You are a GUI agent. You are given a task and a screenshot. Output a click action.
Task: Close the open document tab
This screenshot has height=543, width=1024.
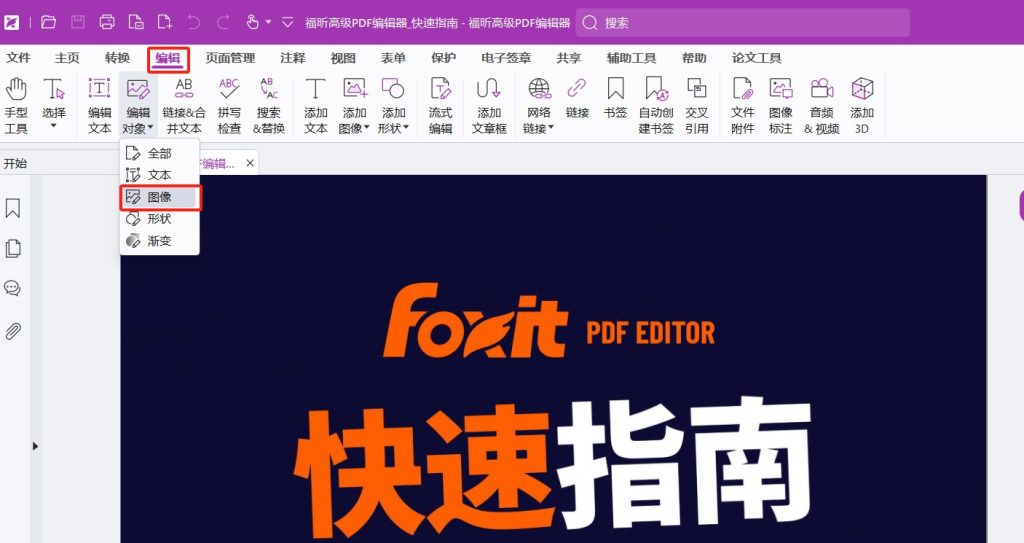(x=250, y=163)
